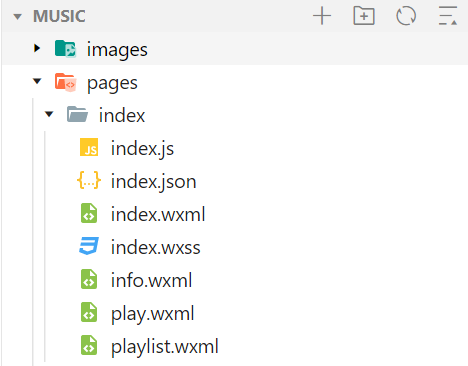Click the green icon beside play.wxml

click(x=89, y=312)
